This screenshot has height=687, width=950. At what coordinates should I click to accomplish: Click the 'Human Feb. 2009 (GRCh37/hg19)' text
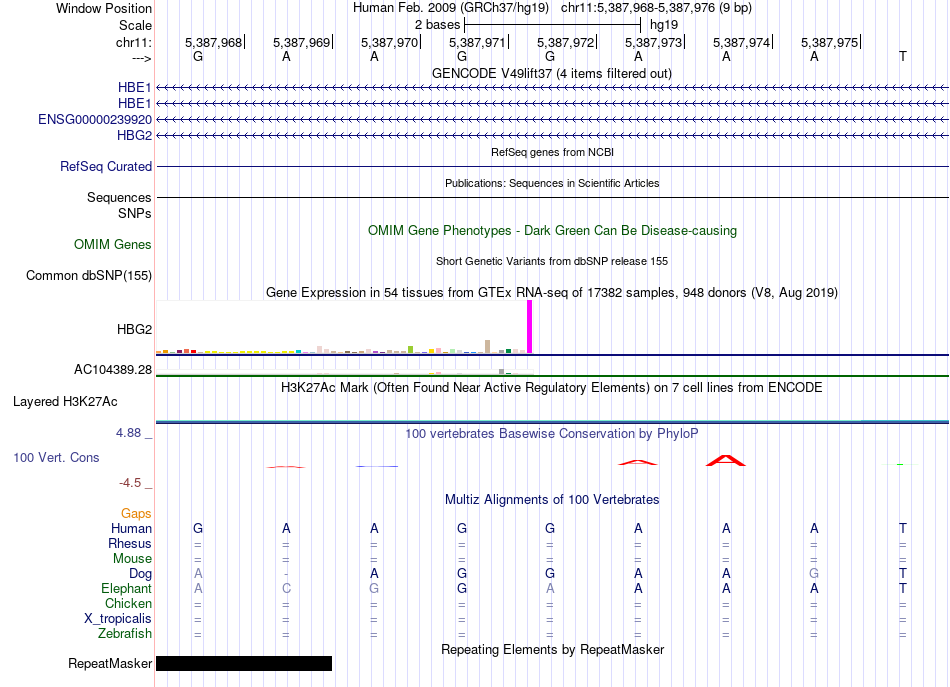coord(451,8)
